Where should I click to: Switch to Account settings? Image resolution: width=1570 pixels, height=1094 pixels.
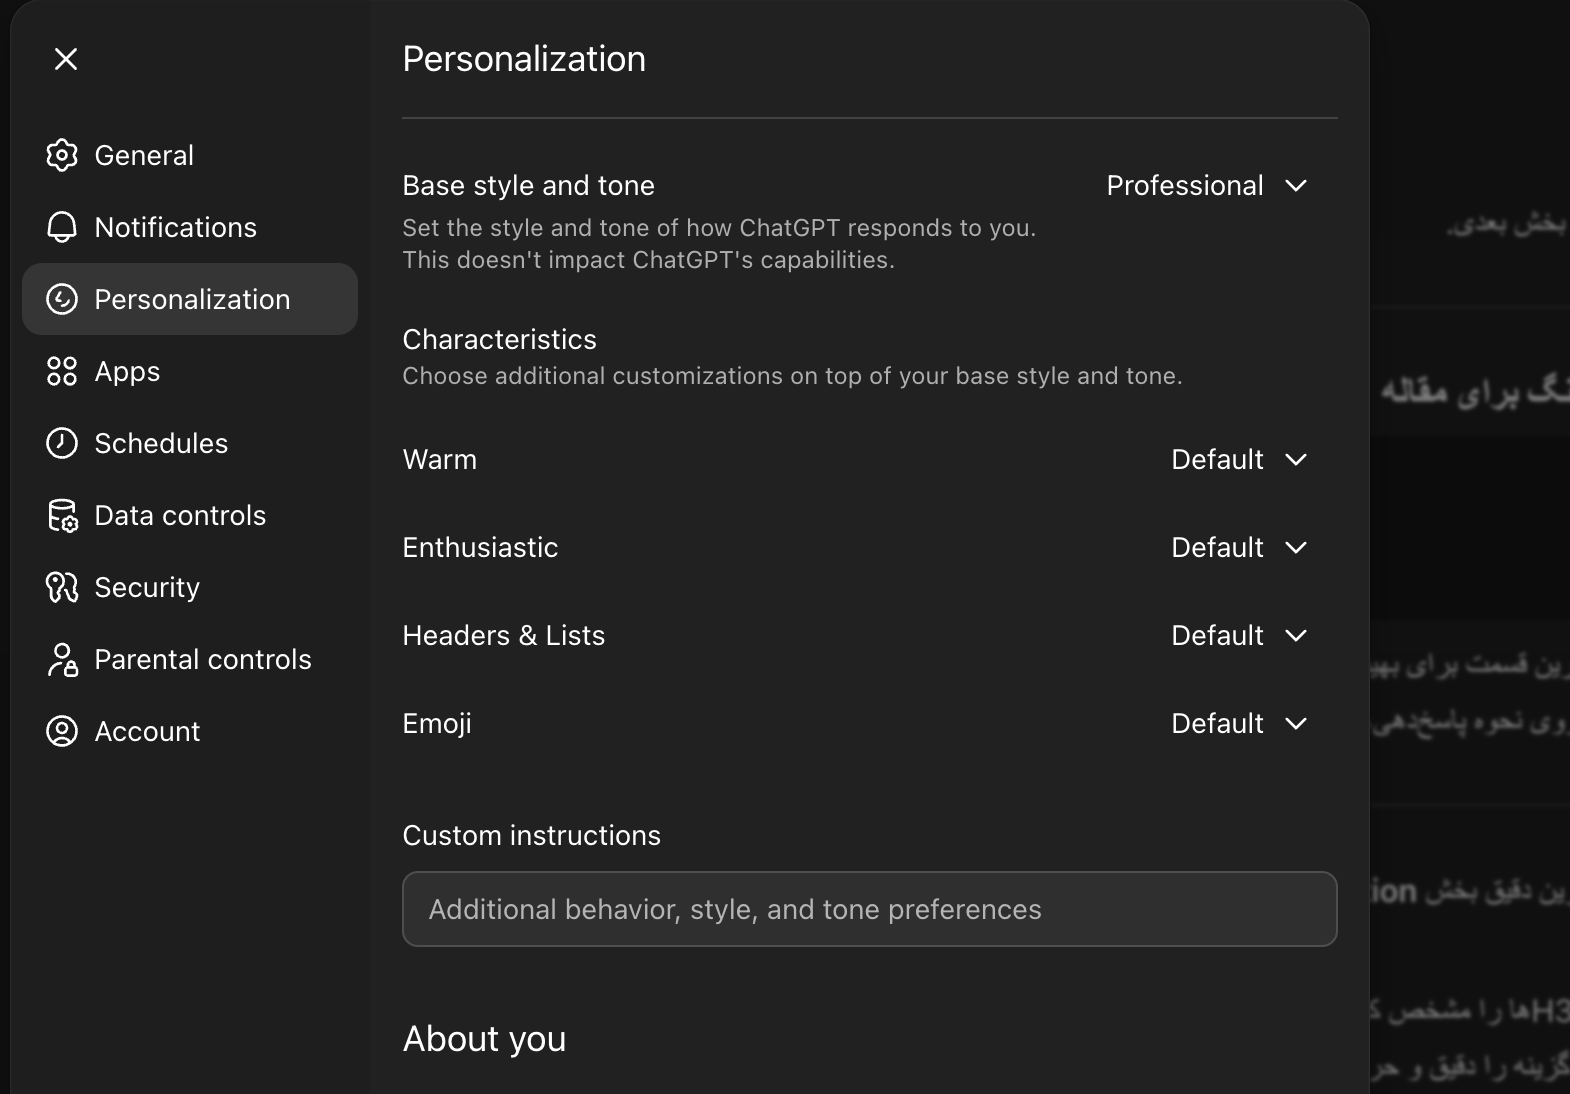click(x=190, y=731)
